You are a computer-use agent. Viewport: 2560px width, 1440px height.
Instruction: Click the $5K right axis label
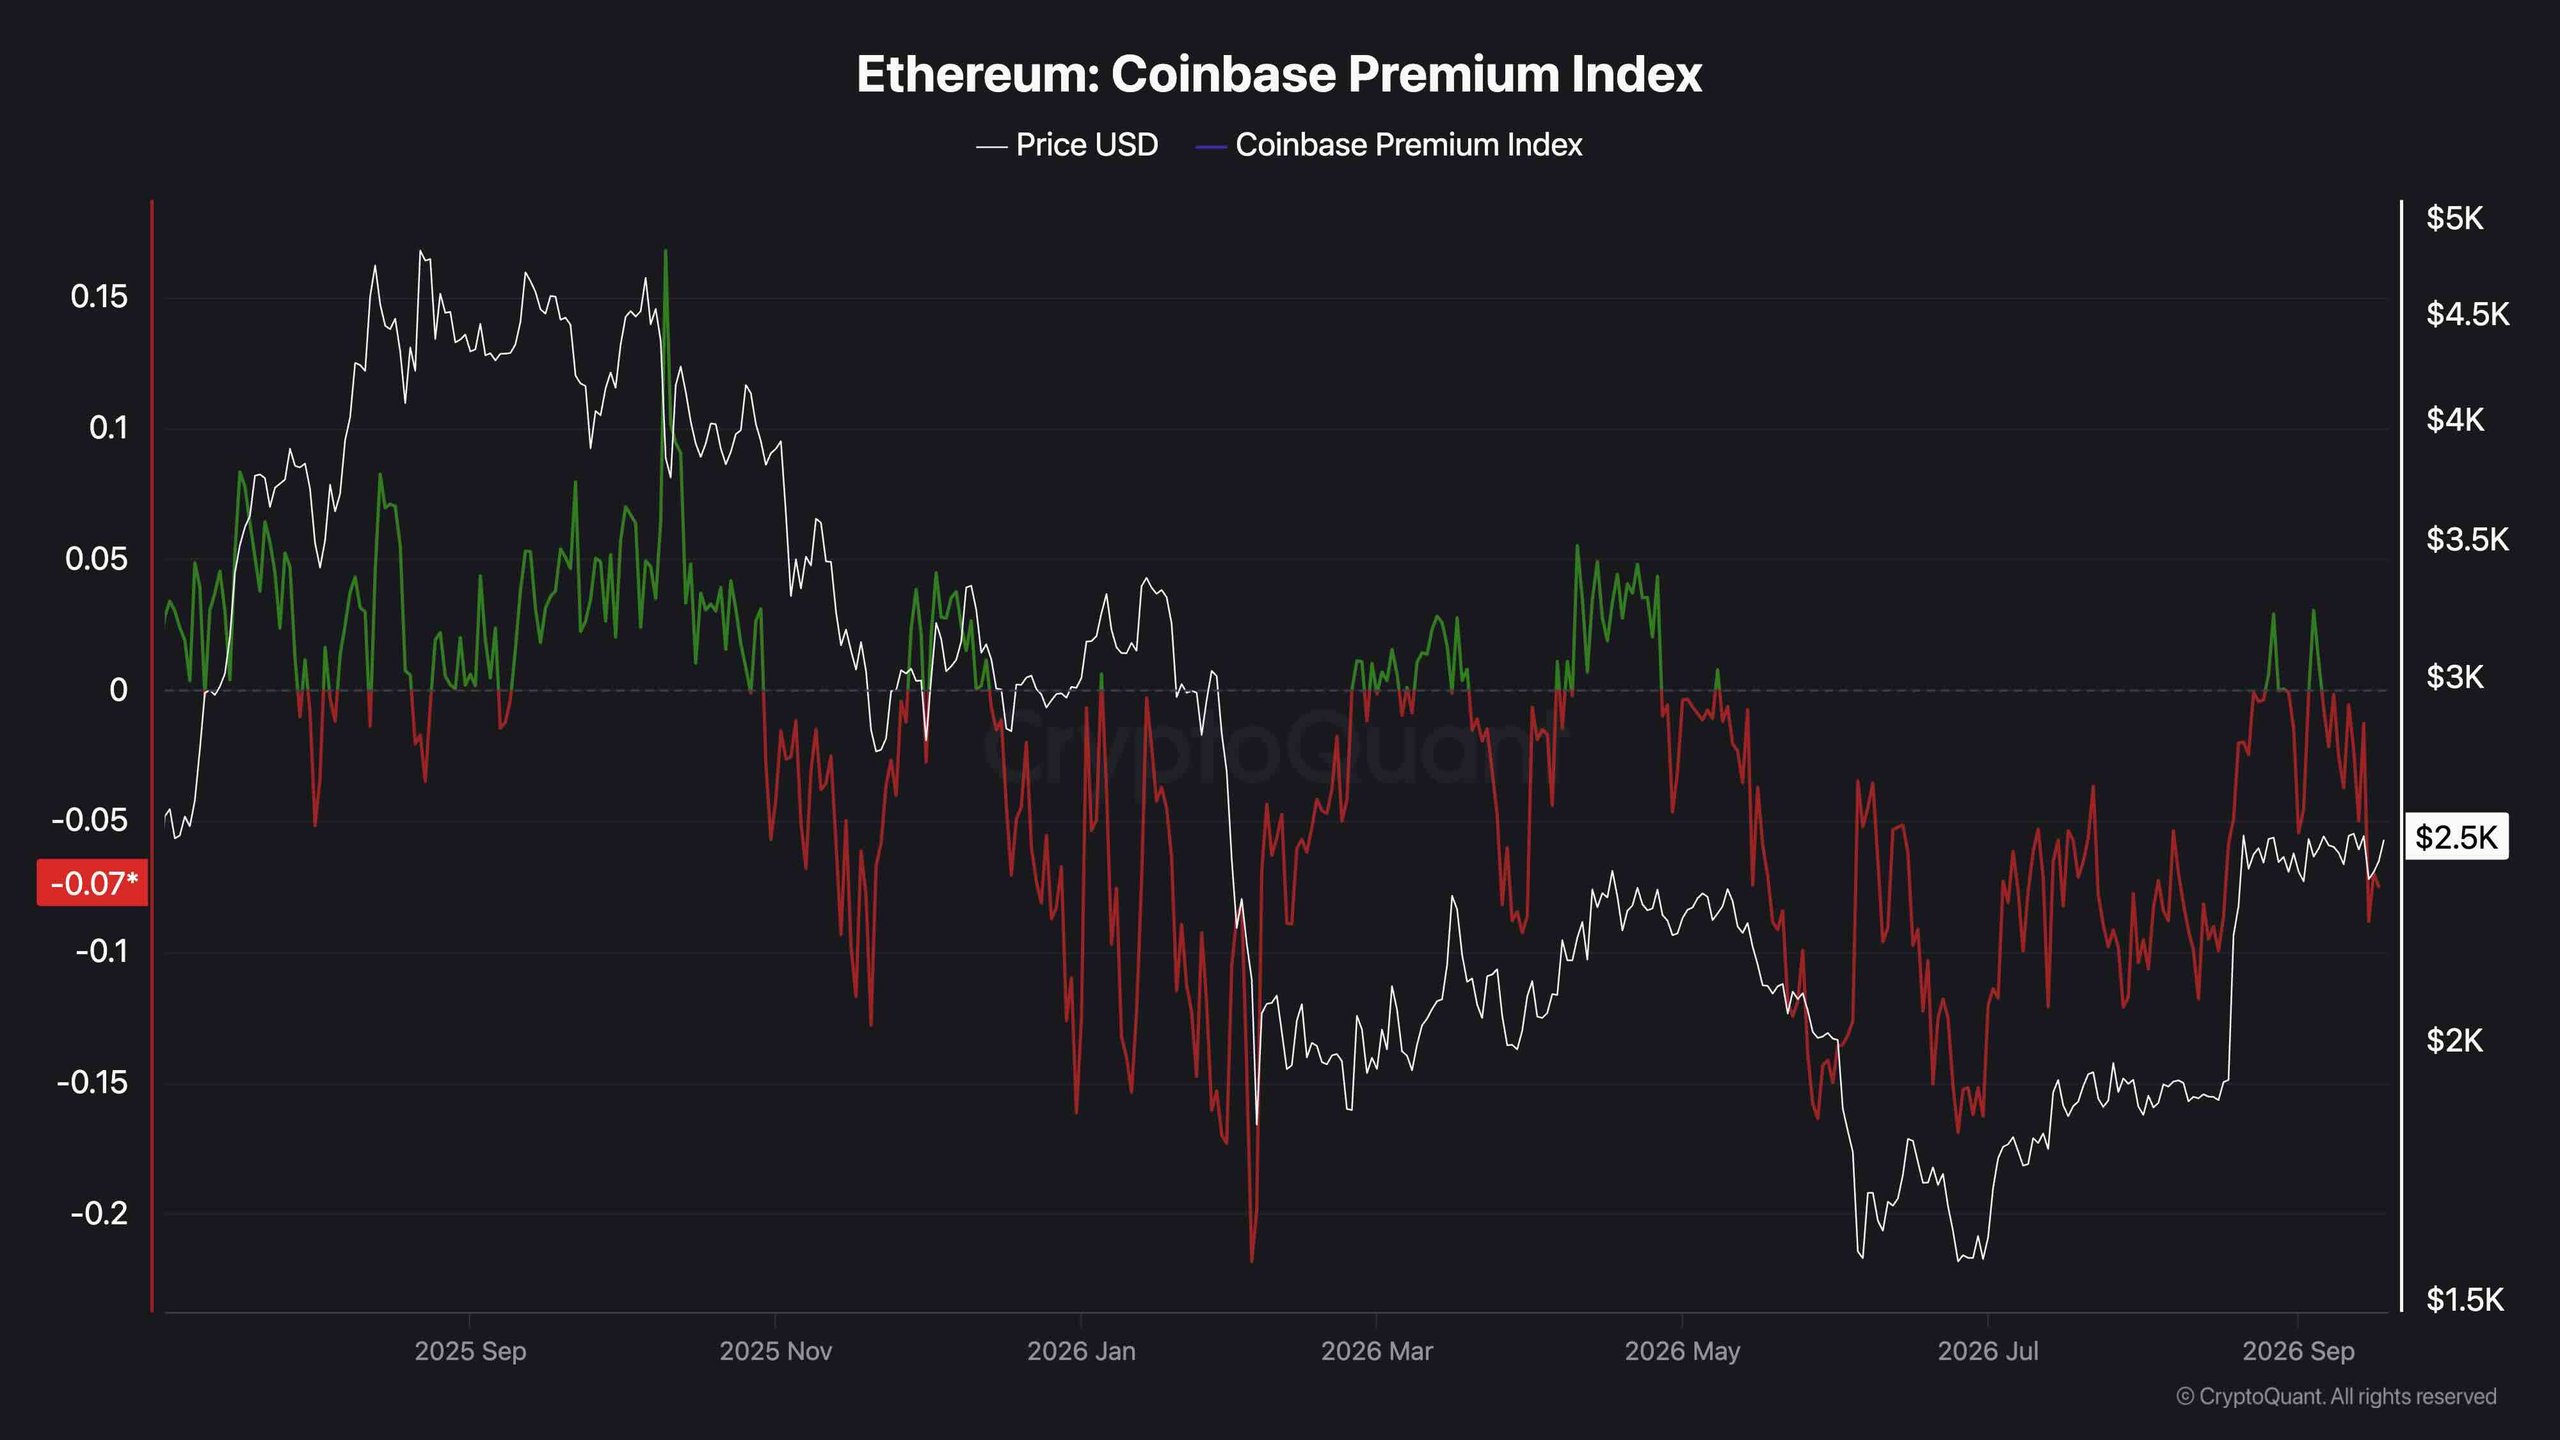coord(2454,218)
